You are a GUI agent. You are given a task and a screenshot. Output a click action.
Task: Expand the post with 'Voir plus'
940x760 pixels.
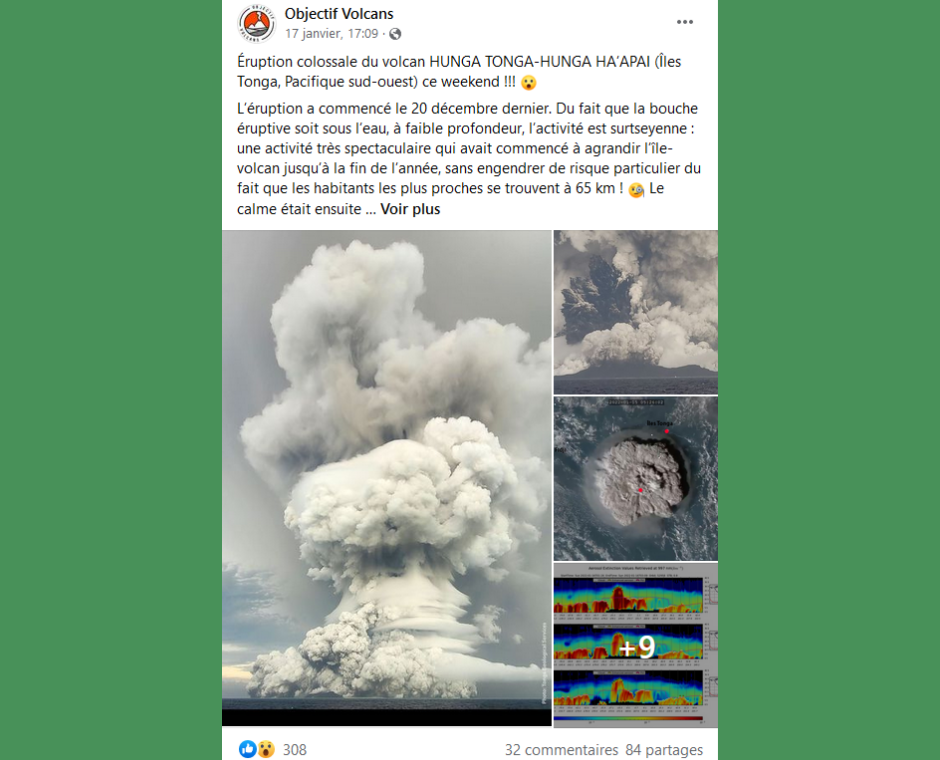[x=410, y=209]
